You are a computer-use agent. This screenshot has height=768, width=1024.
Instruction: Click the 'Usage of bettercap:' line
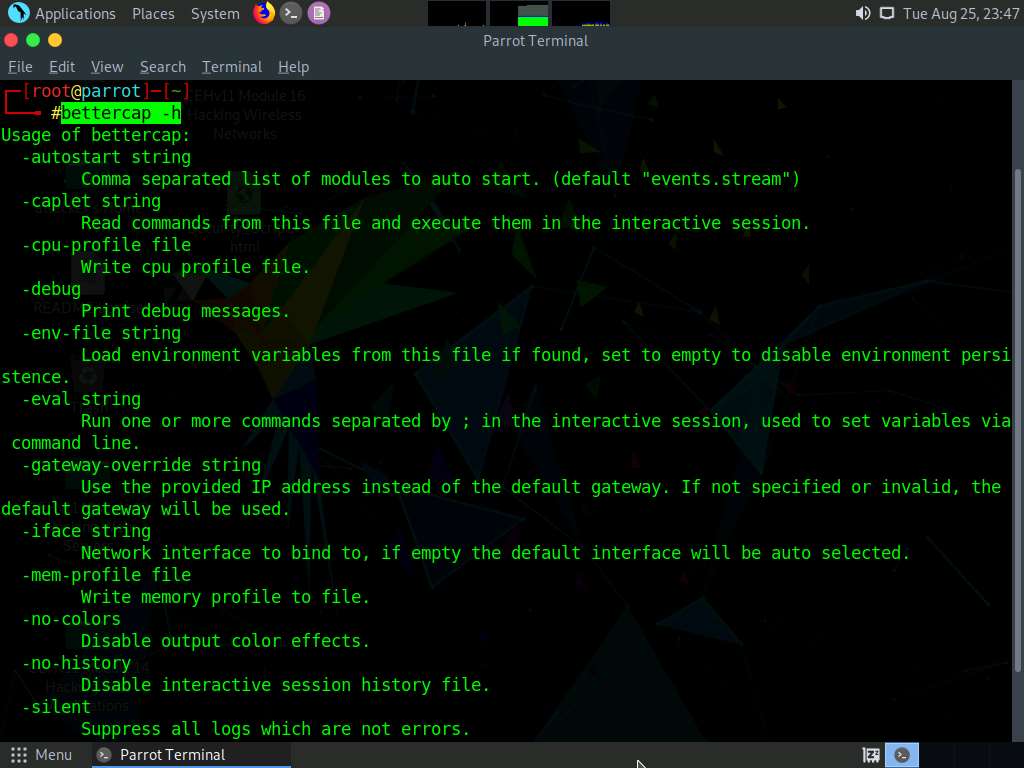click(95, 135)
